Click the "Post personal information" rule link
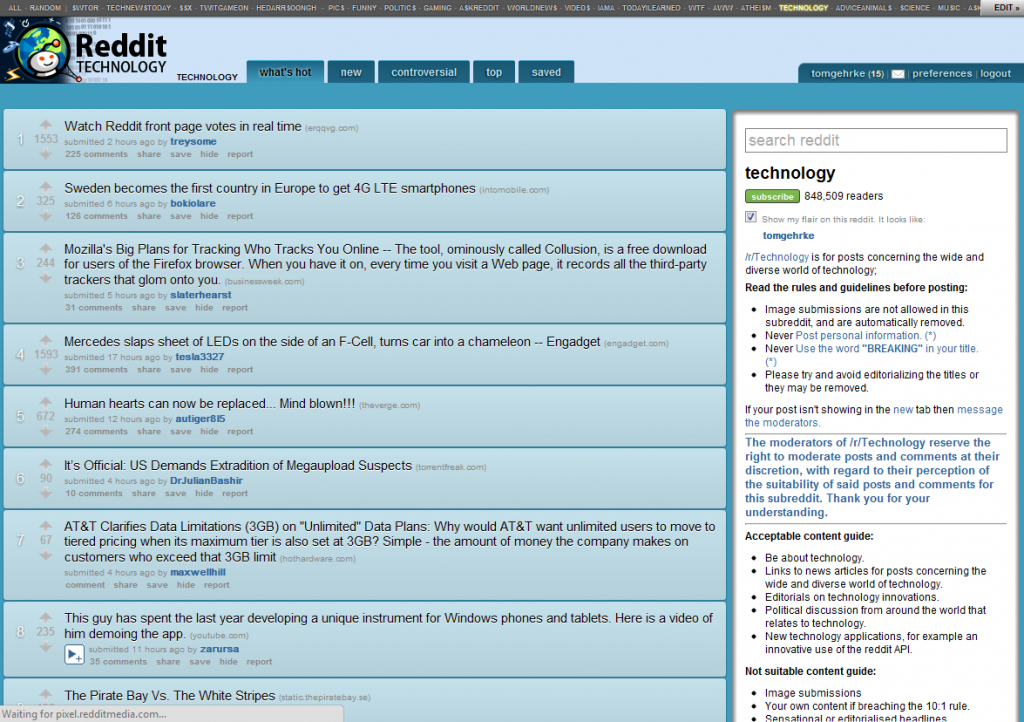 [858, 336]
